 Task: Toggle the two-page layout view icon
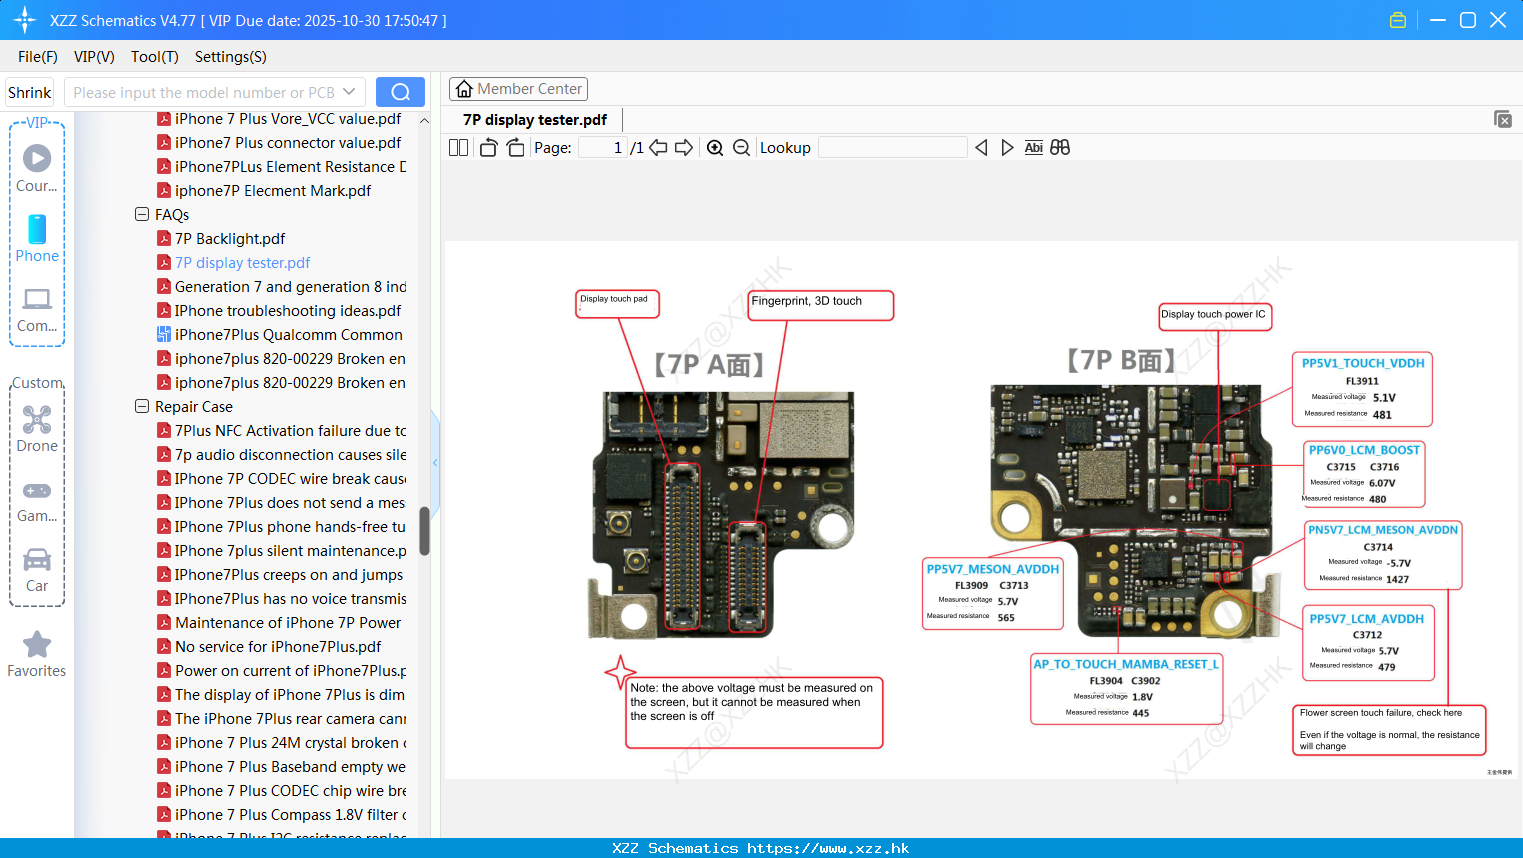pos(458,148)
